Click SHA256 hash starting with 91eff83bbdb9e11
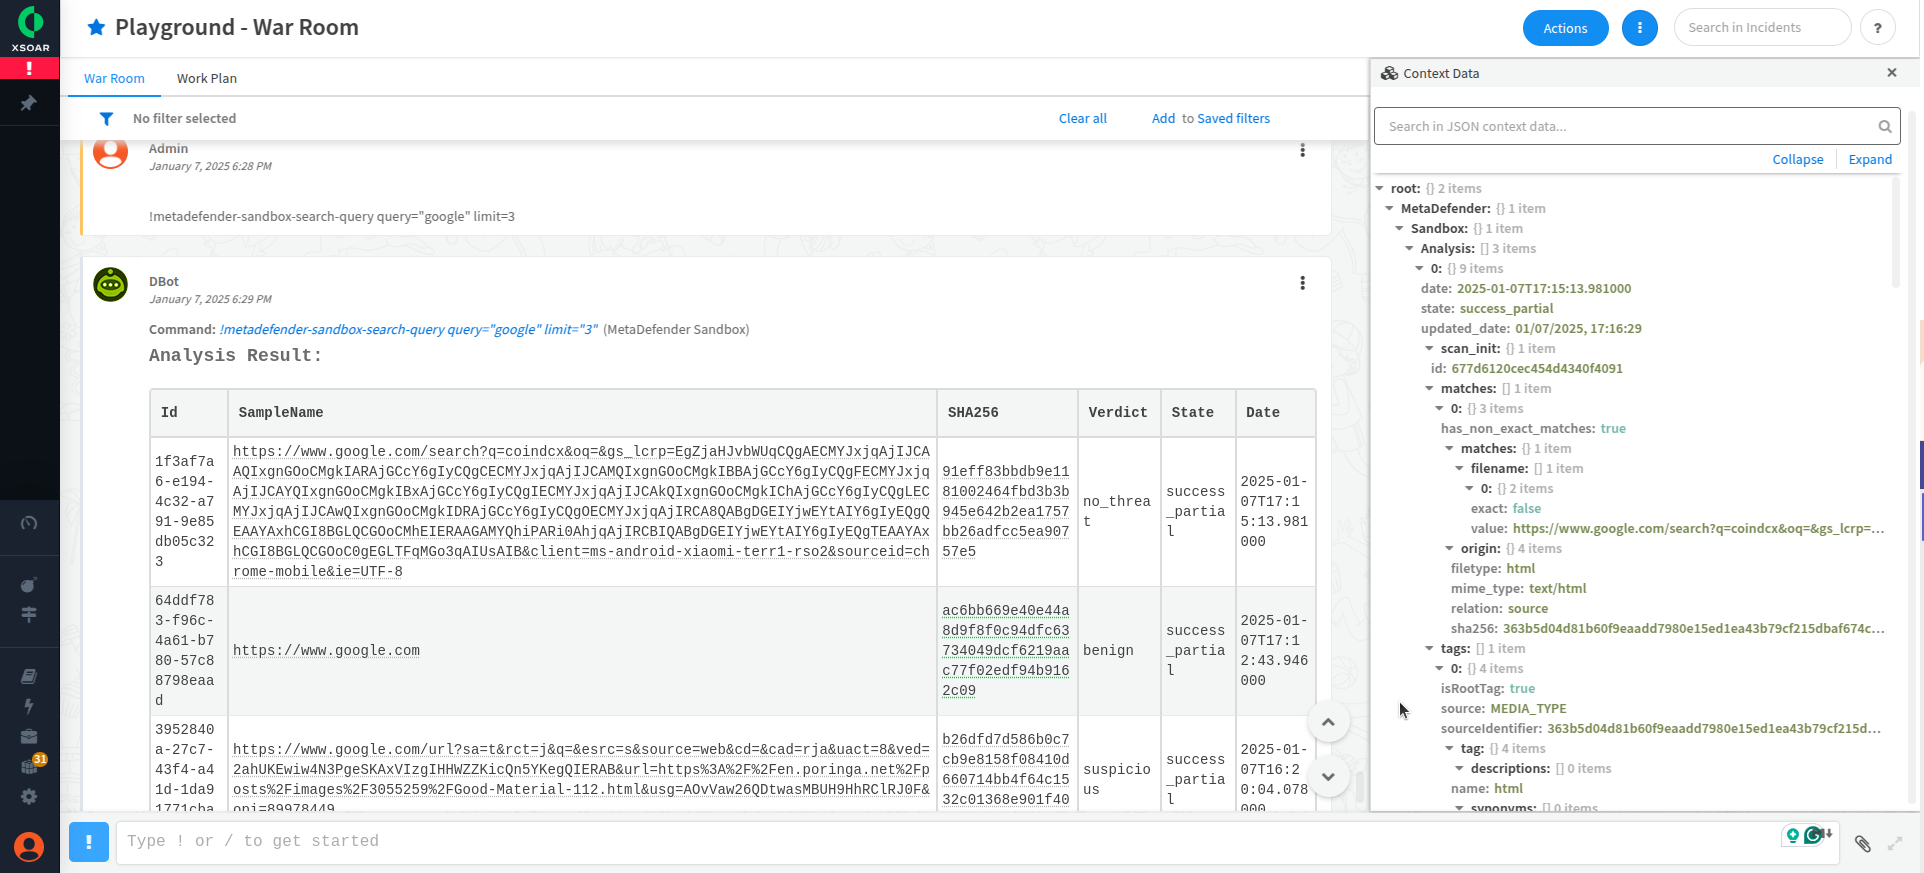 pos(1006,511)
